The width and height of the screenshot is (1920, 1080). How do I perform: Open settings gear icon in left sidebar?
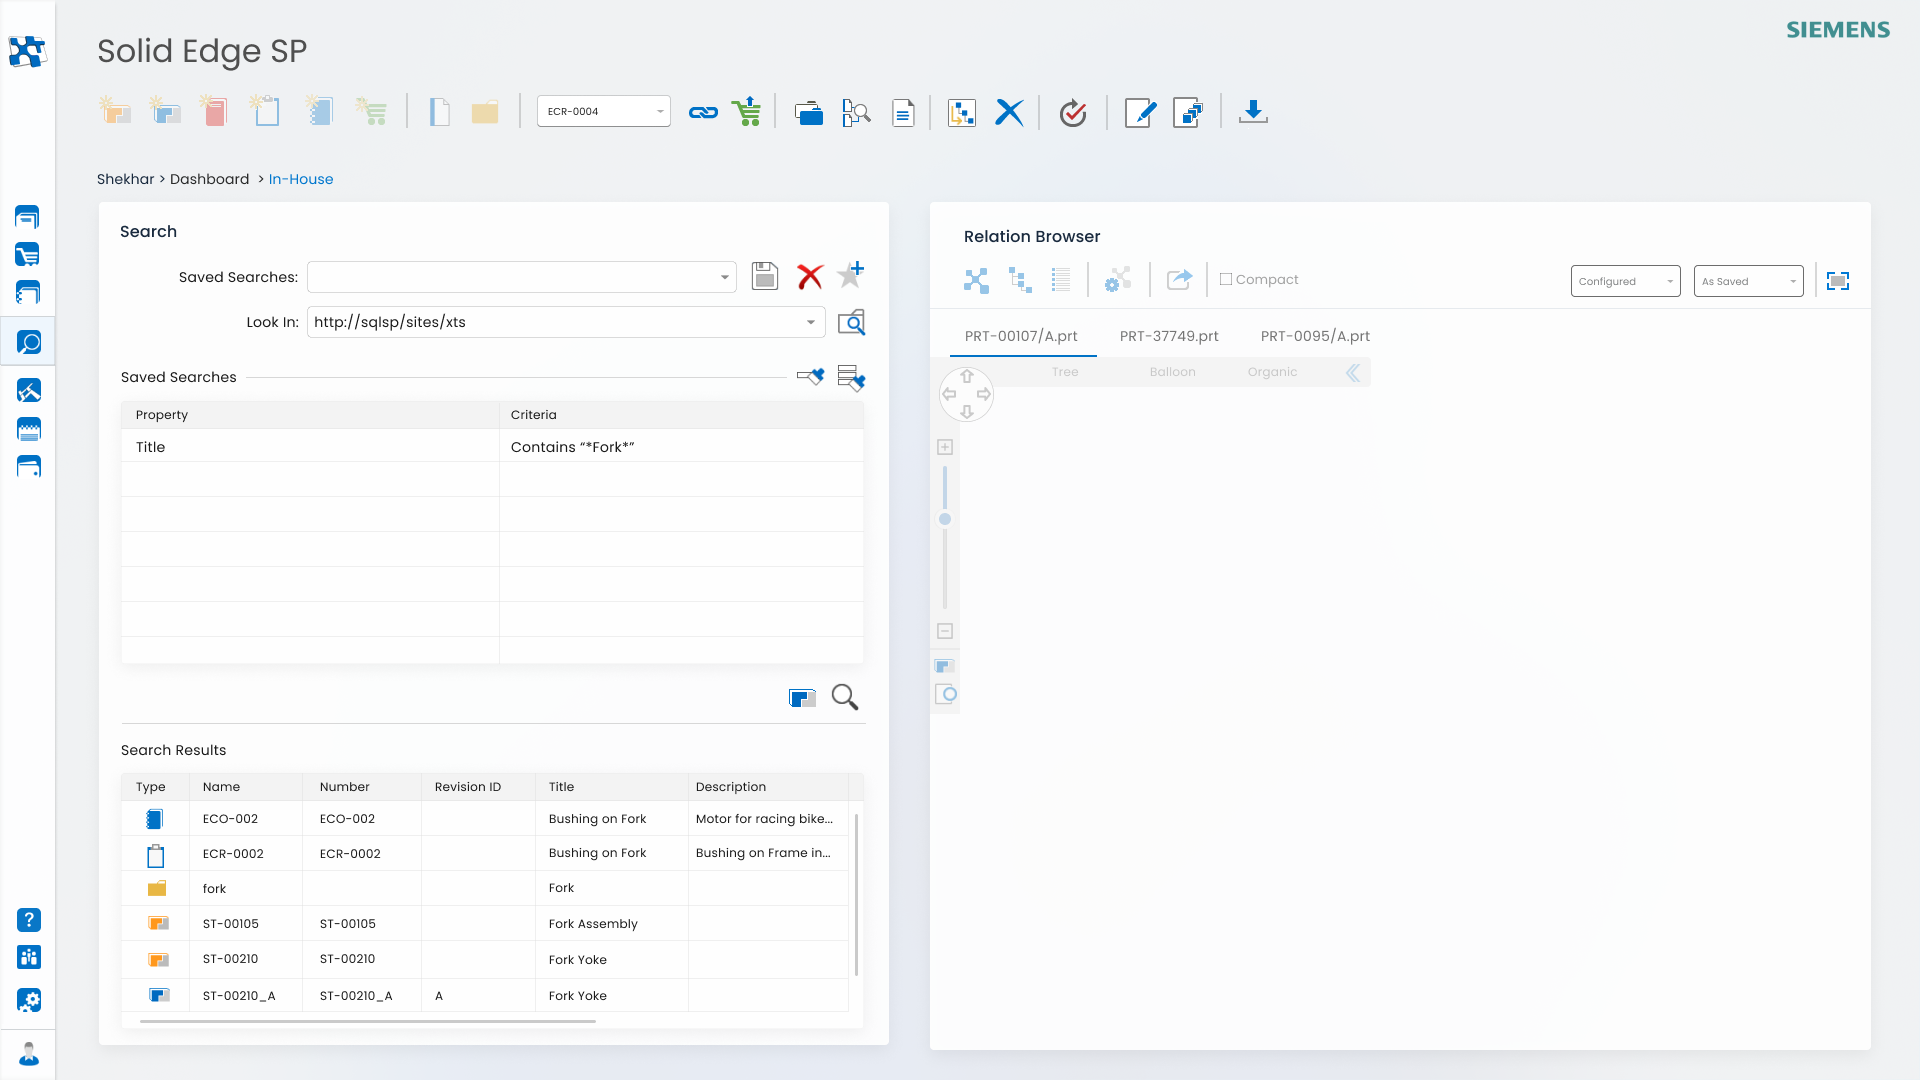pos(29,1000)
